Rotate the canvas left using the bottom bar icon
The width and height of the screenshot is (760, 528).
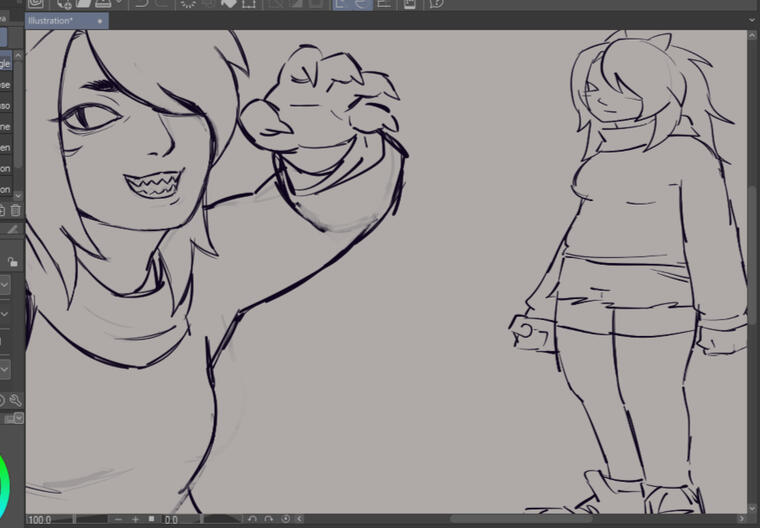(x=252, y=520)
